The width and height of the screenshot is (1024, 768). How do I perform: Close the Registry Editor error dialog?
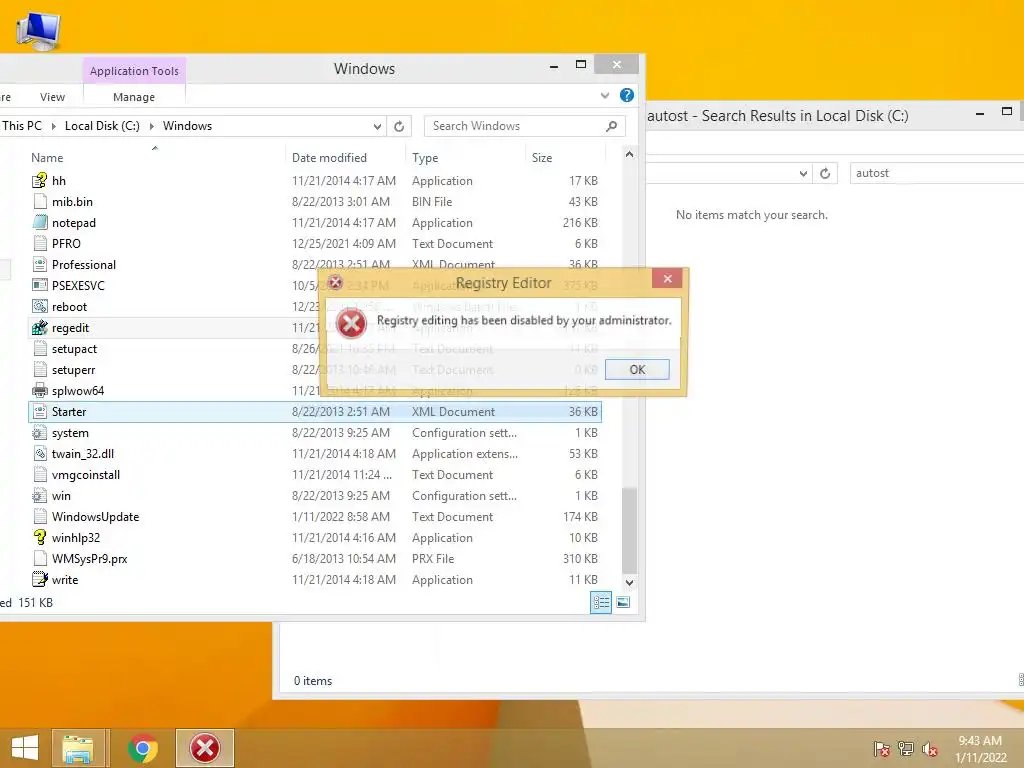[x=667, y=279]
